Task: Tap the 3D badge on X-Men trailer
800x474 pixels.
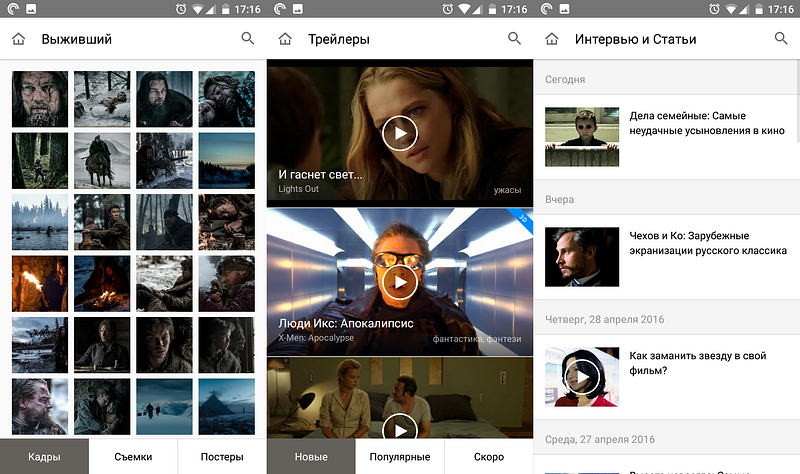Action: (x=523, y=218)
